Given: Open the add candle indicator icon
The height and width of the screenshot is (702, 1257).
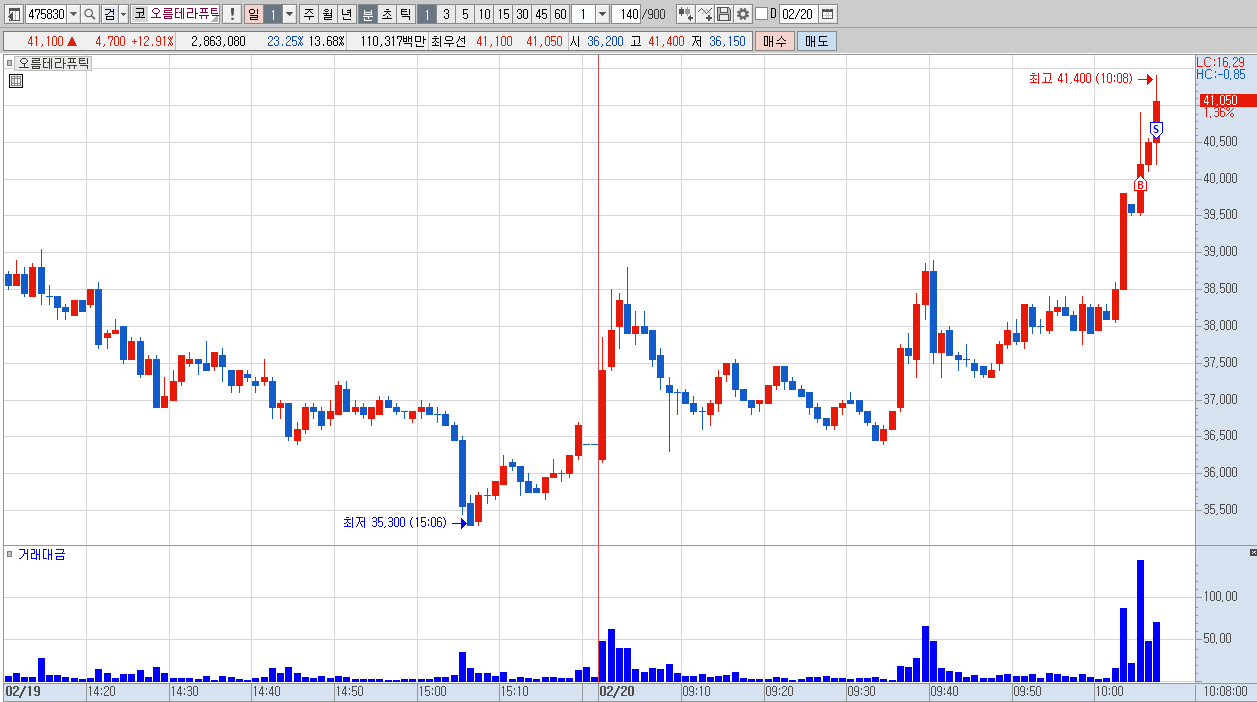Looking at the screenshot, I should [x=685, y=14].
